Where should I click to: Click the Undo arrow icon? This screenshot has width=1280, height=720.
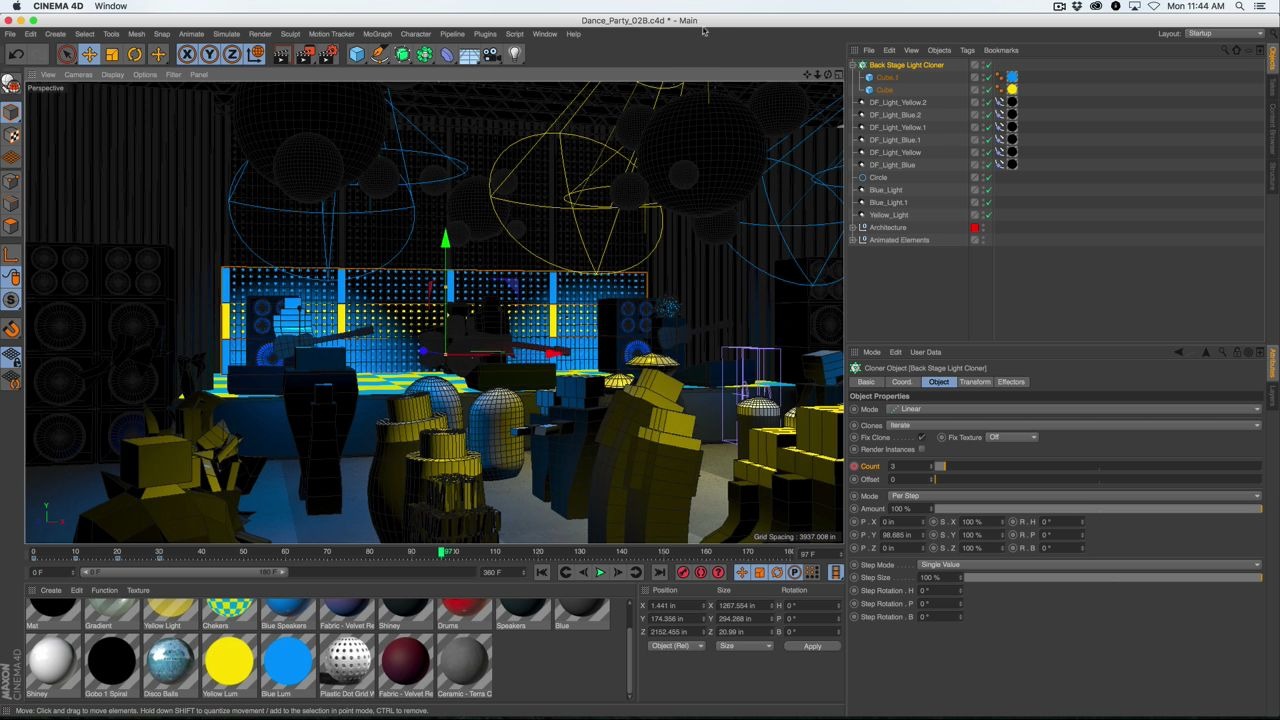click(16, 54)
